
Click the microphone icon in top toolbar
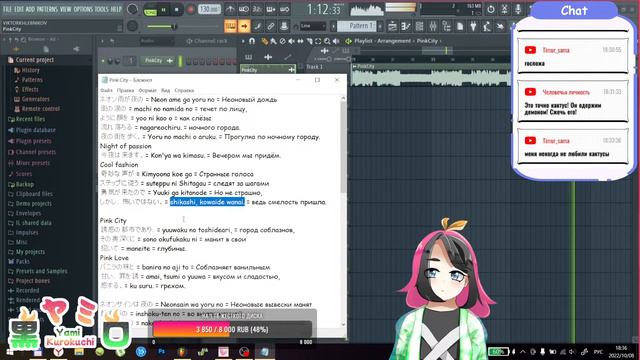(518, 9)
